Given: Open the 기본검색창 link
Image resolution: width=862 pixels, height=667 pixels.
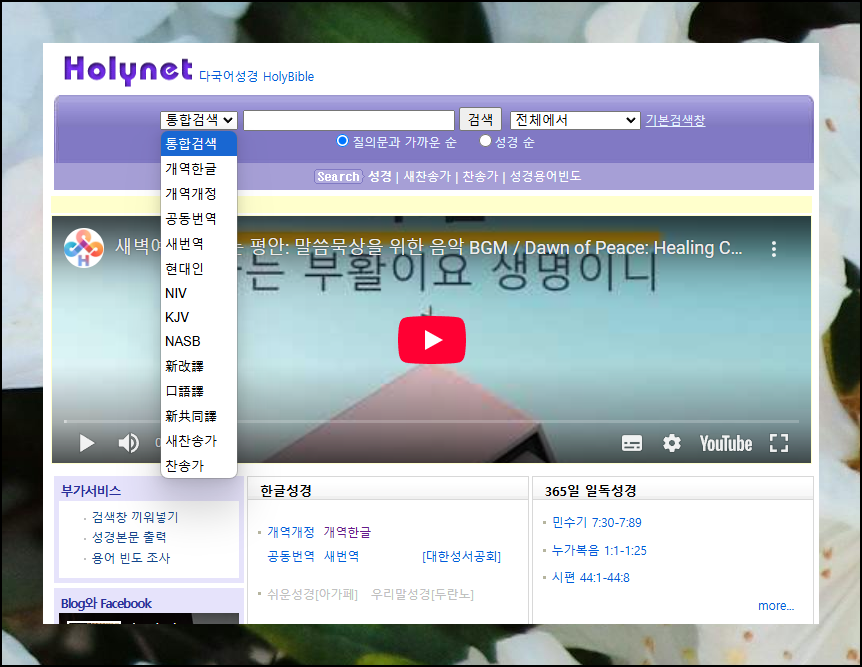Looking at the screenshot, I should coord(675,120).
